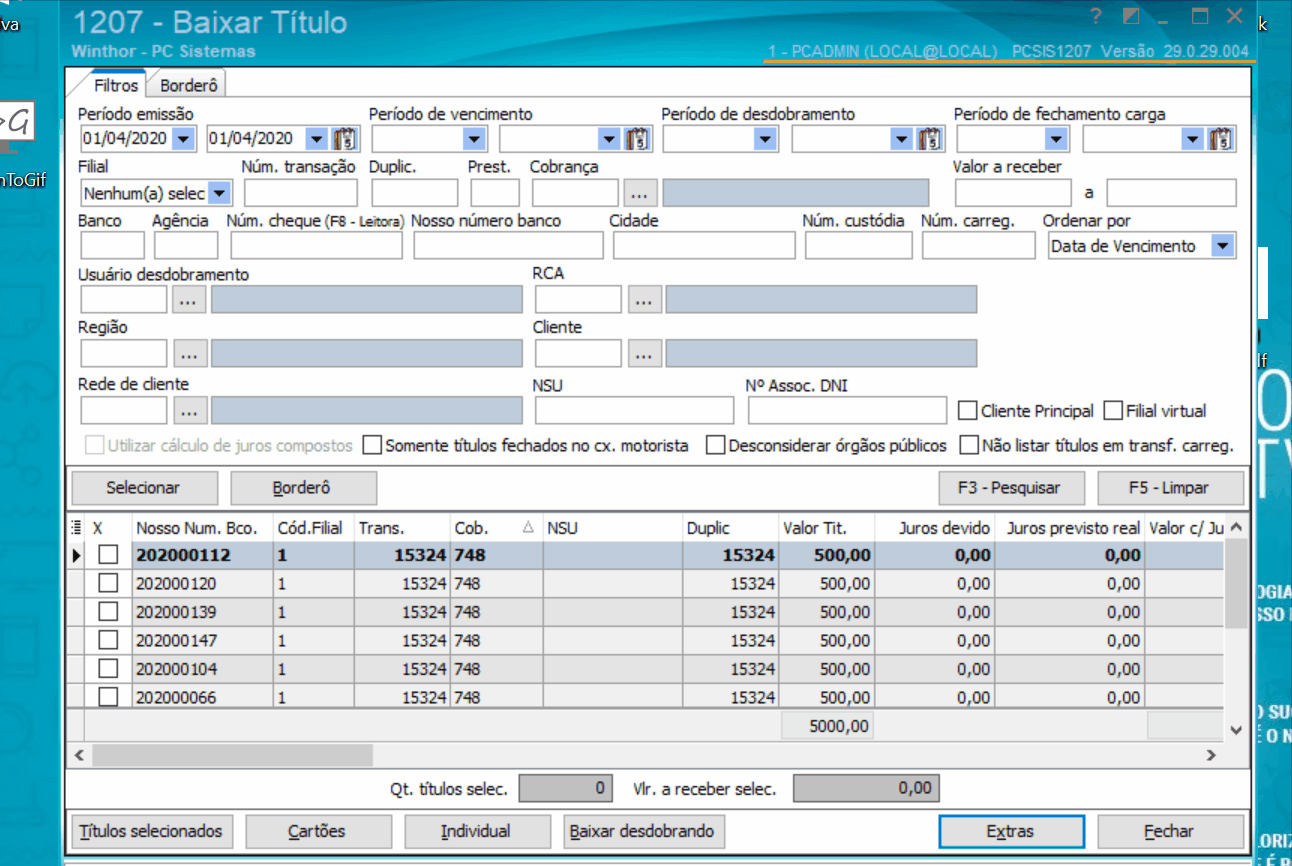1292x866 pixels.
Task: Open RCA lookup ellipsis button
Action: (645, 299)
